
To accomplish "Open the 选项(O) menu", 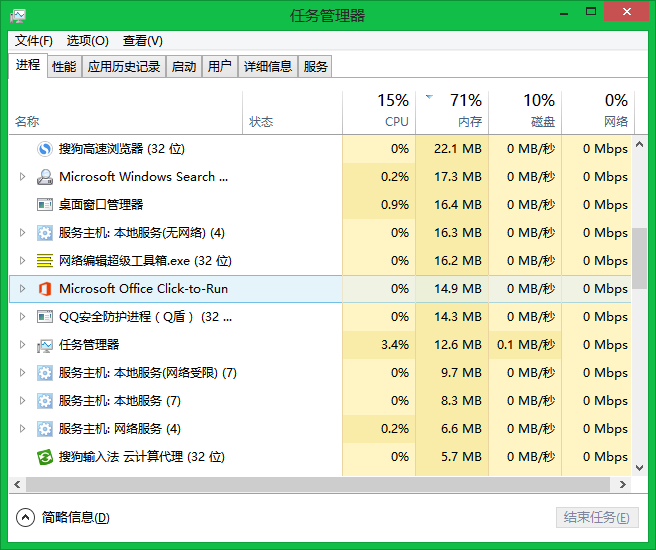I will [x=88, y=41].
